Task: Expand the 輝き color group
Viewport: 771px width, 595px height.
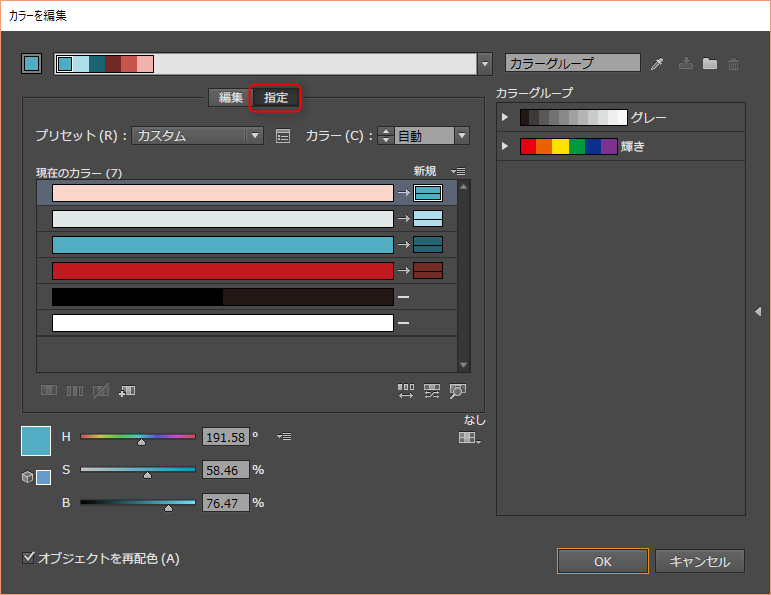Action: [x=506, y=147]
